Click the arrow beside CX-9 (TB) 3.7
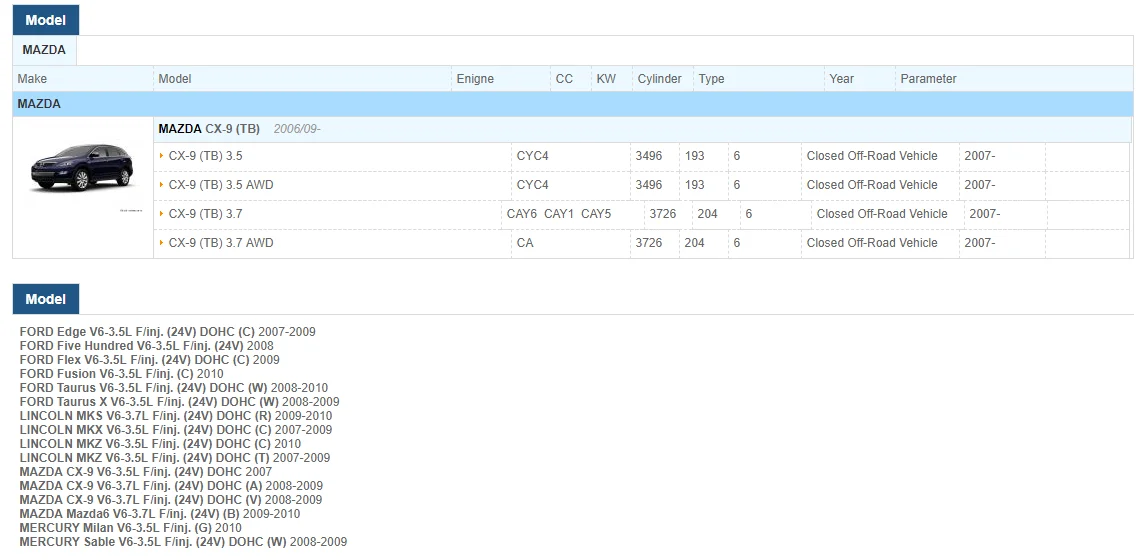This screenshot has width=1136, height=560. click(x=161, y=214)
